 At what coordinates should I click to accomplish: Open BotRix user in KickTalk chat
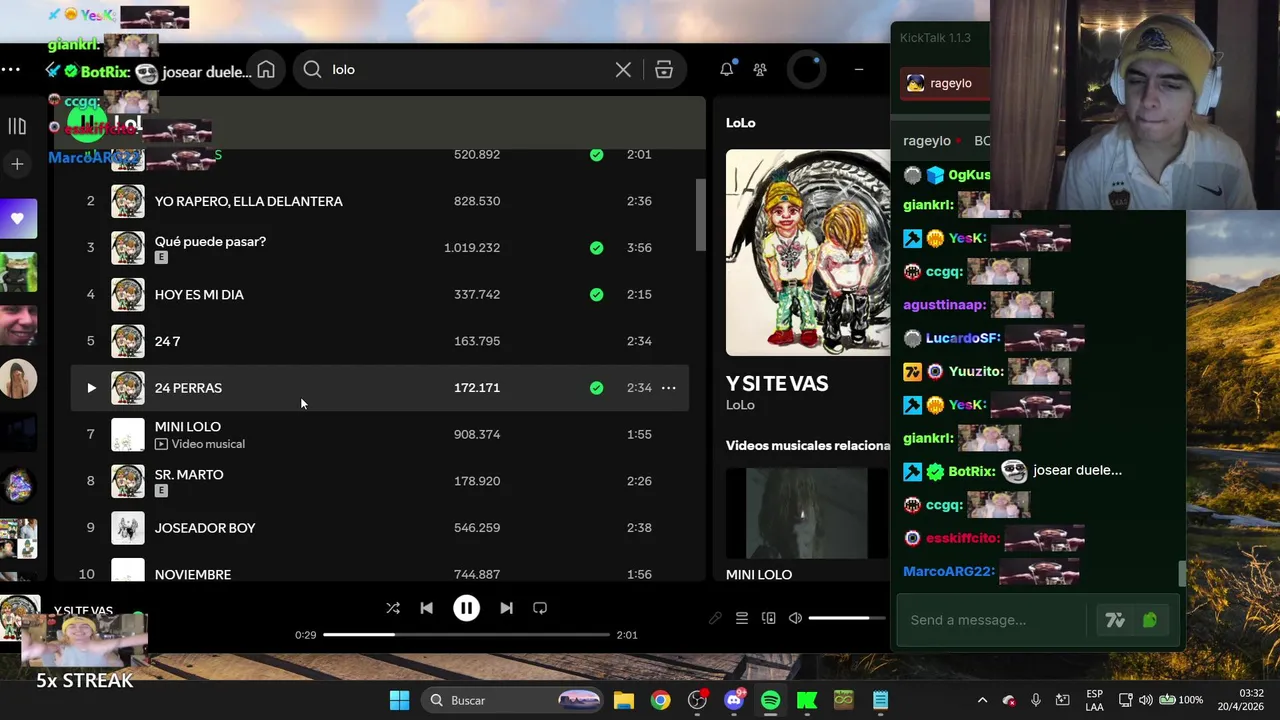click(x=971, y=471)
